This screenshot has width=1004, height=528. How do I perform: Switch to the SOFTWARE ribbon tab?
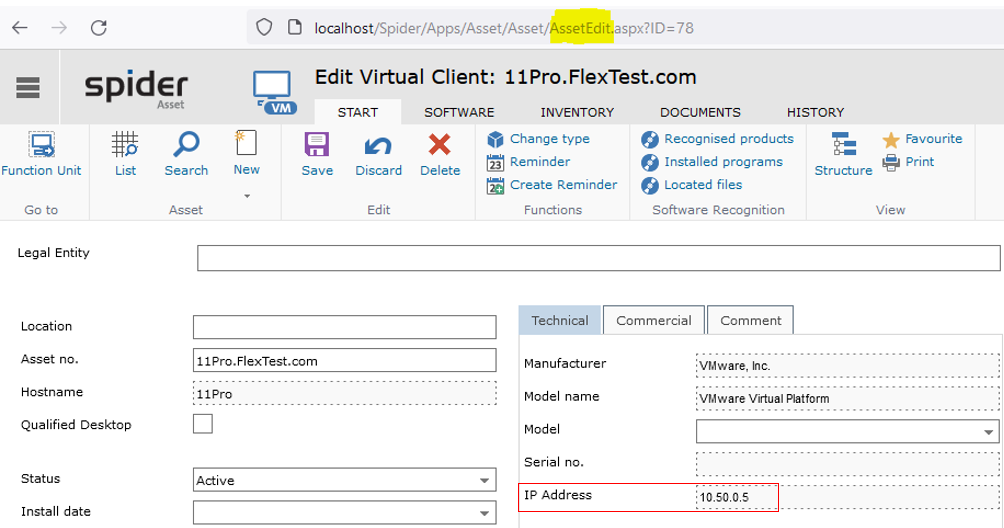459,112
